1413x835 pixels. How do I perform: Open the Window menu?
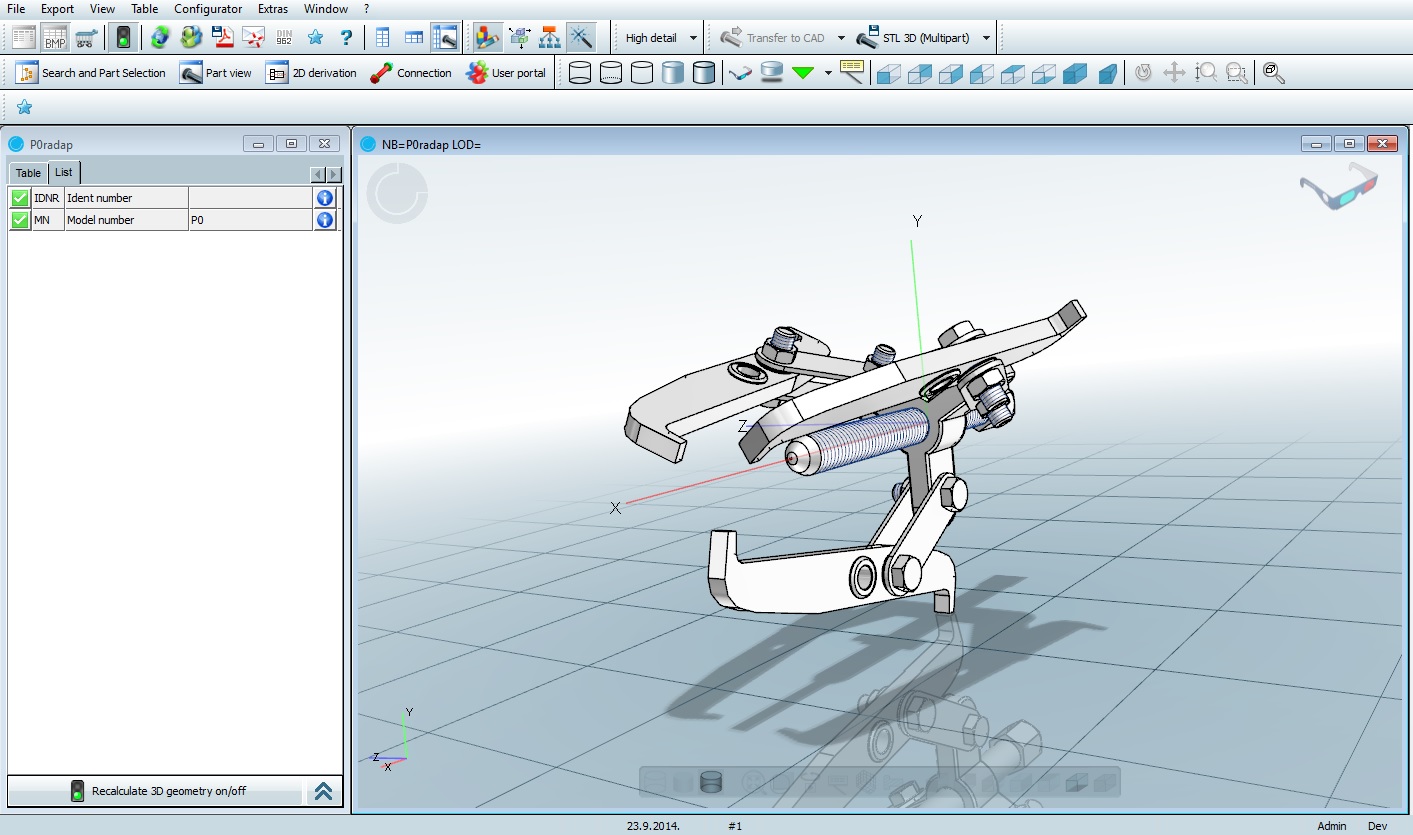[x=326, y=9]
